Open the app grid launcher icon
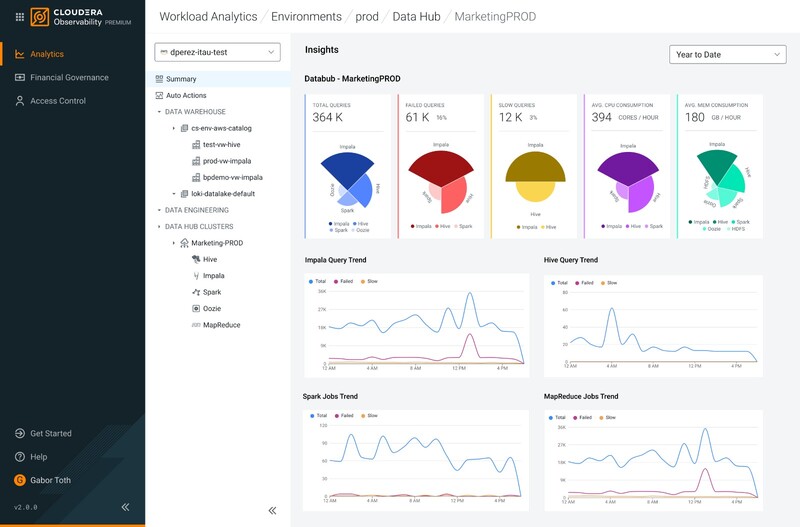This screenshot has width=800, height=527. pos(19,17)
